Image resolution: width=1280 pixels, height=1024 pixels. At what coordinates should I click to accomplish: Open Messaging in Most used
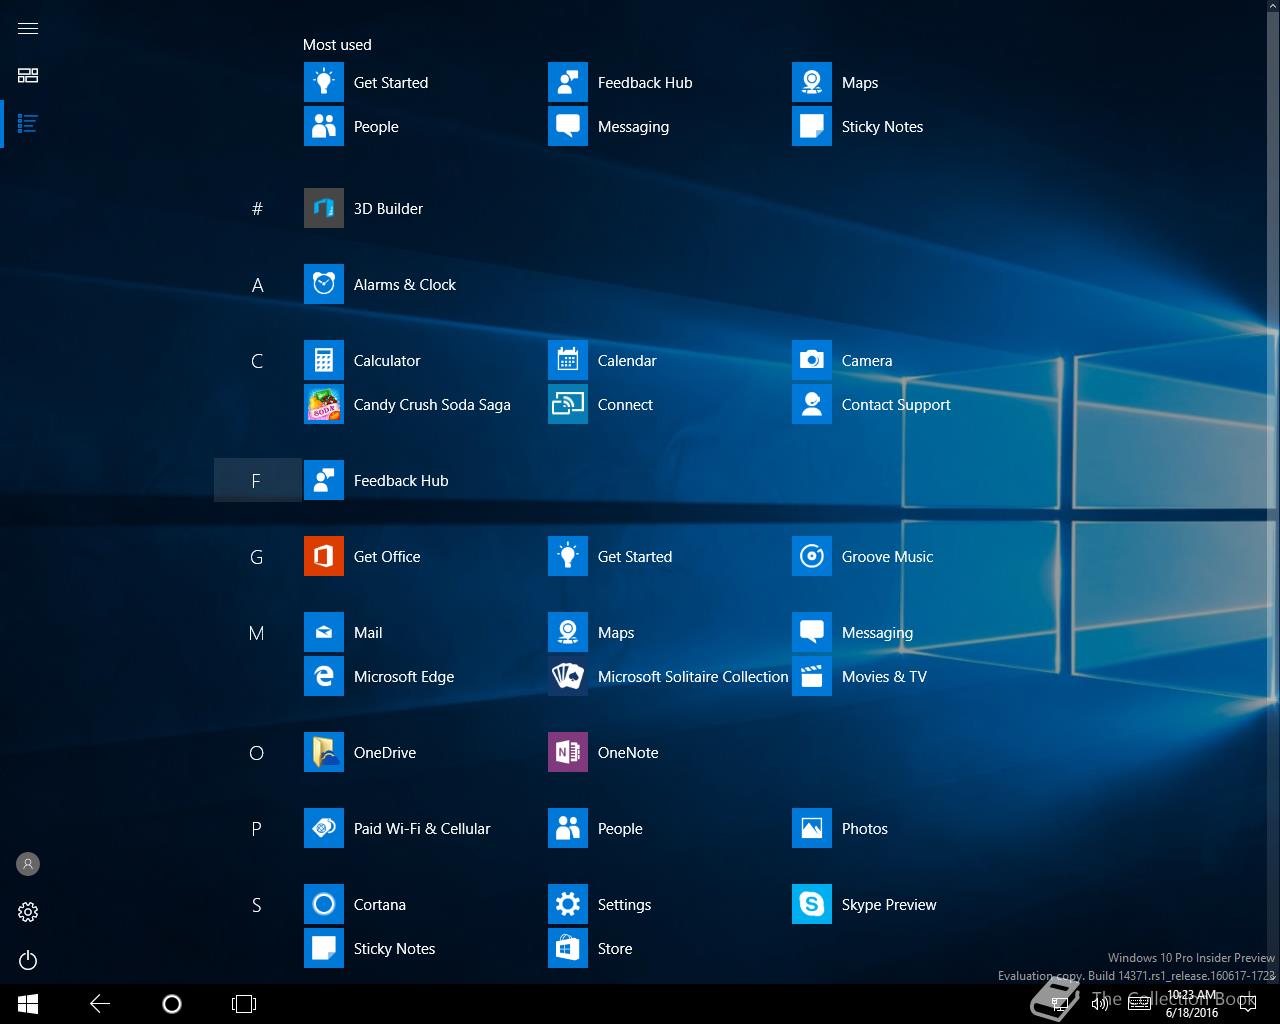[x=609, y=126]
